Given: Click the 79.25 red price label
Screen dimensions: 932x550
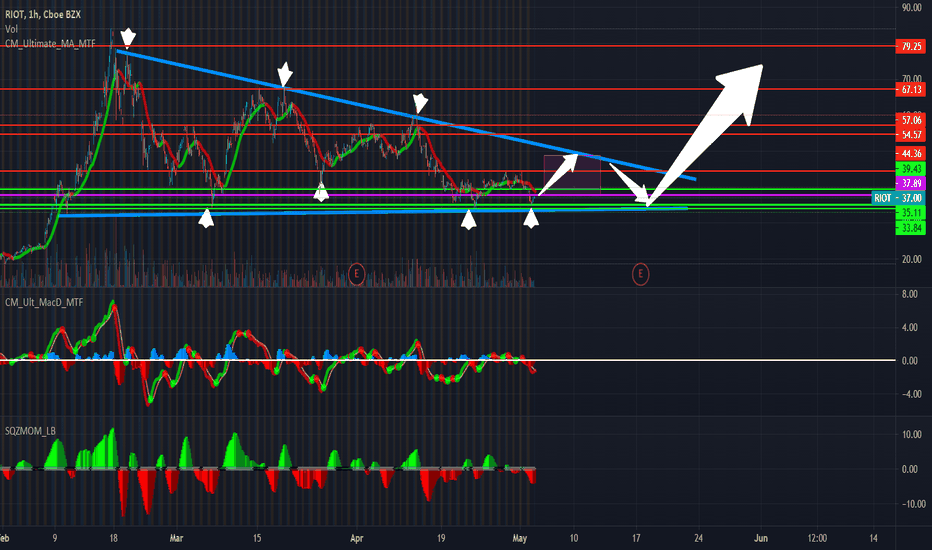Looking at the screenshot, I should (x=911, y=46).
